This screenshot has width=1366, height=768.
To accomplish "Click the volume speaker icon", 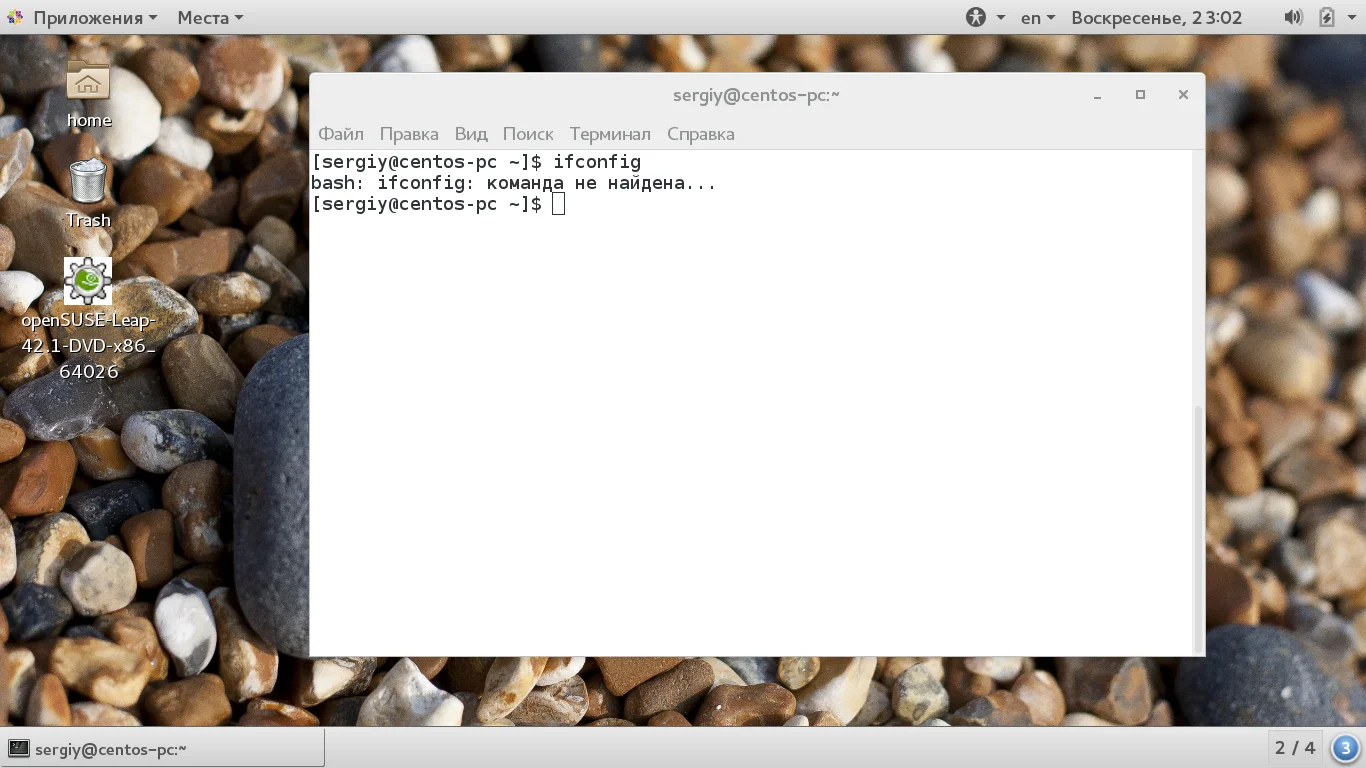I will coord(1293,17).
